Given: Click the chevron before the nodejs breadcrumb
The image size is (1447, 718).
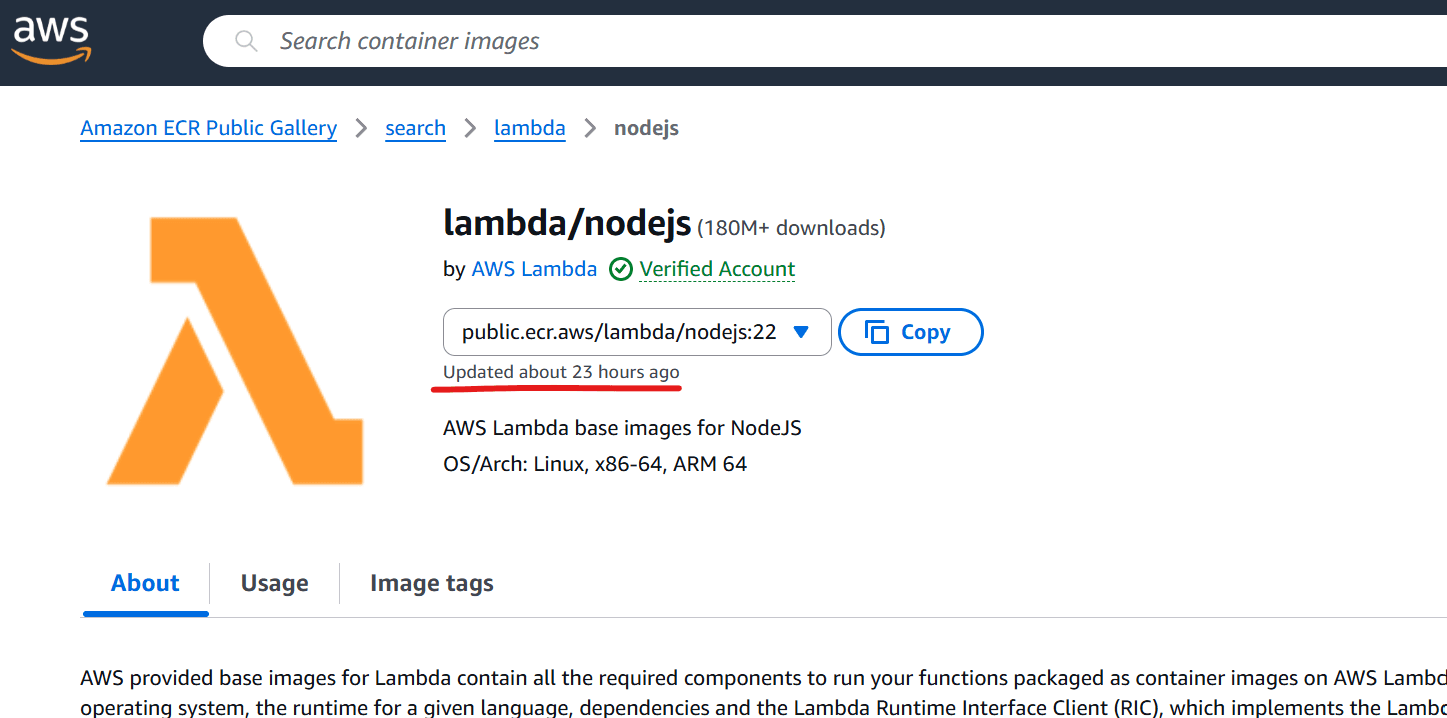Looking at the screenshot, I should point(590,128).
